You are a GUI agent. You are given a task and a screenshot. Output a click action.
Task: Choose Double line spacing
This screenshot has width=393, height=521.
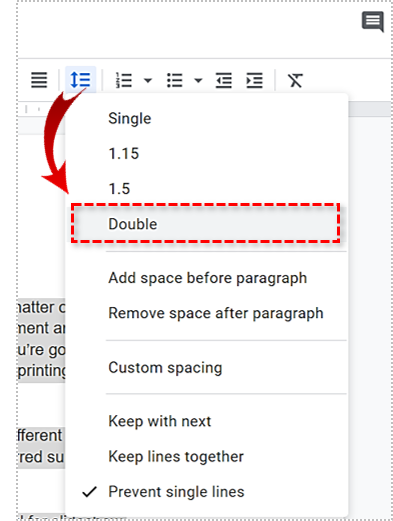click(x=207, y=224)
